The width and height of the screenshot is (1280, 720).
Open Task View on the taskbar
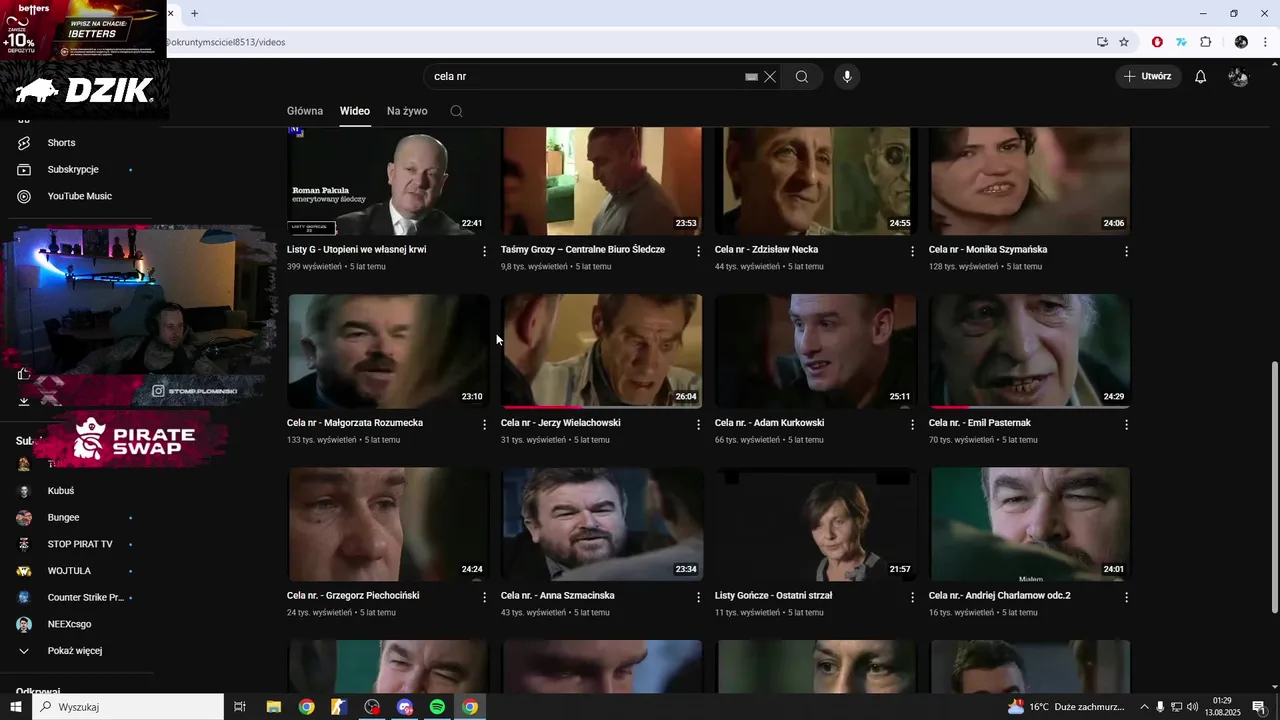pyautogui.click(x=240, y=707)
